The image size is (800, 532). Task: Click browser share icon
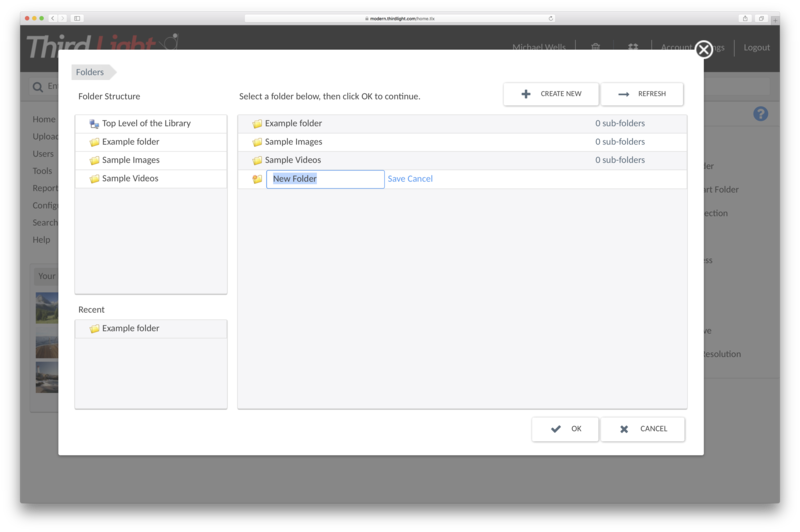[745, 18]
